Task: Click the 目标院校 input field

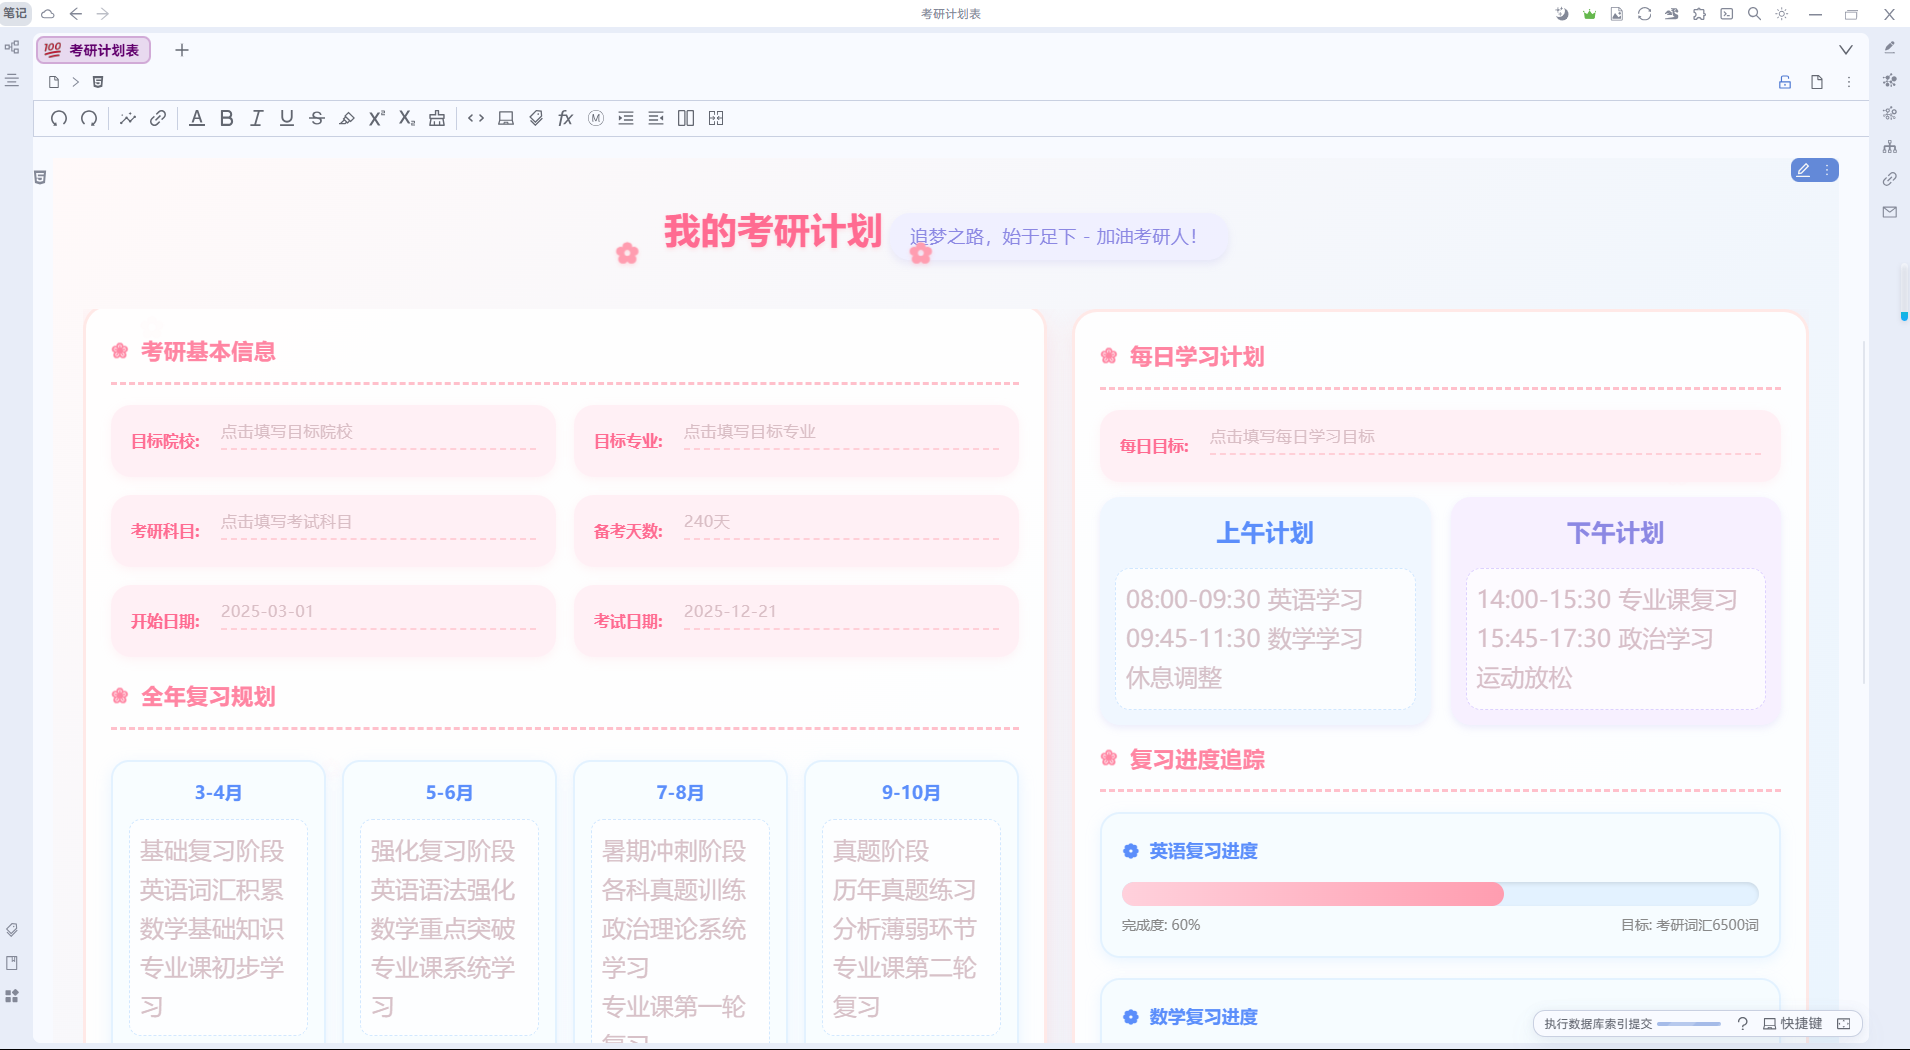Action: click(x=378, y=432)
